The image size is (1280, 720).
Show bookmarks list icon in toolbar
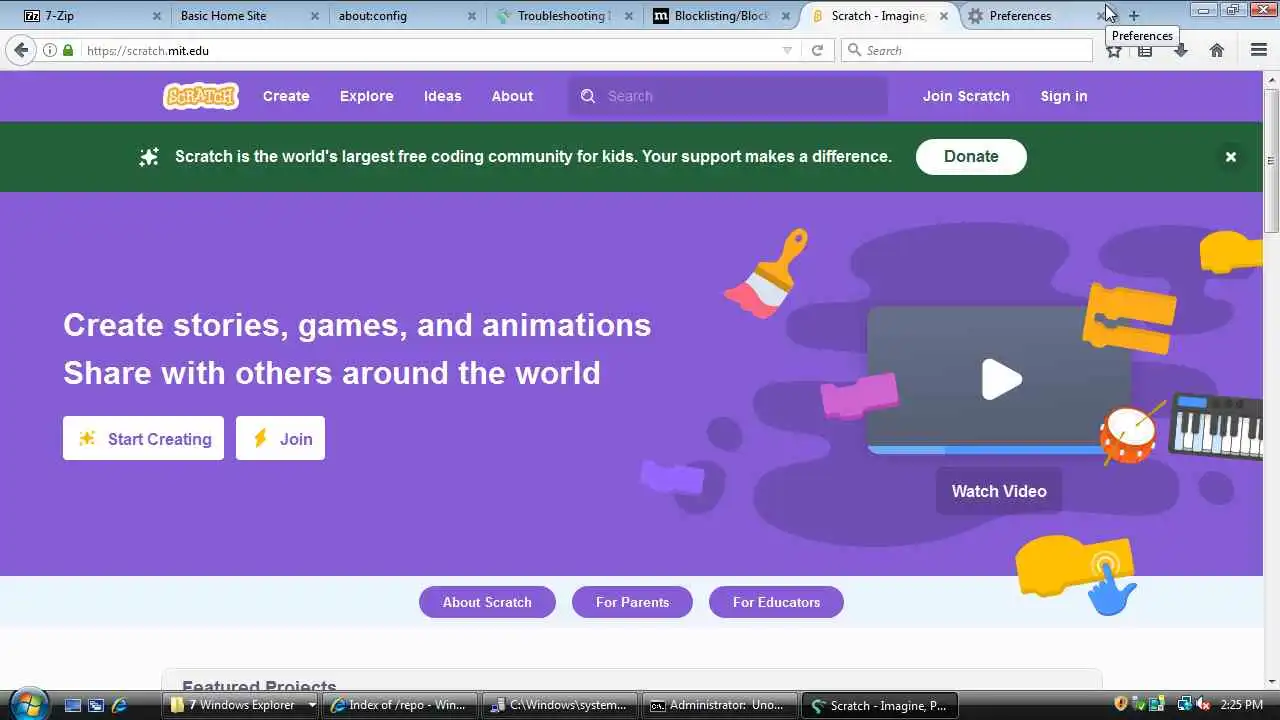tap(1146, 51)
